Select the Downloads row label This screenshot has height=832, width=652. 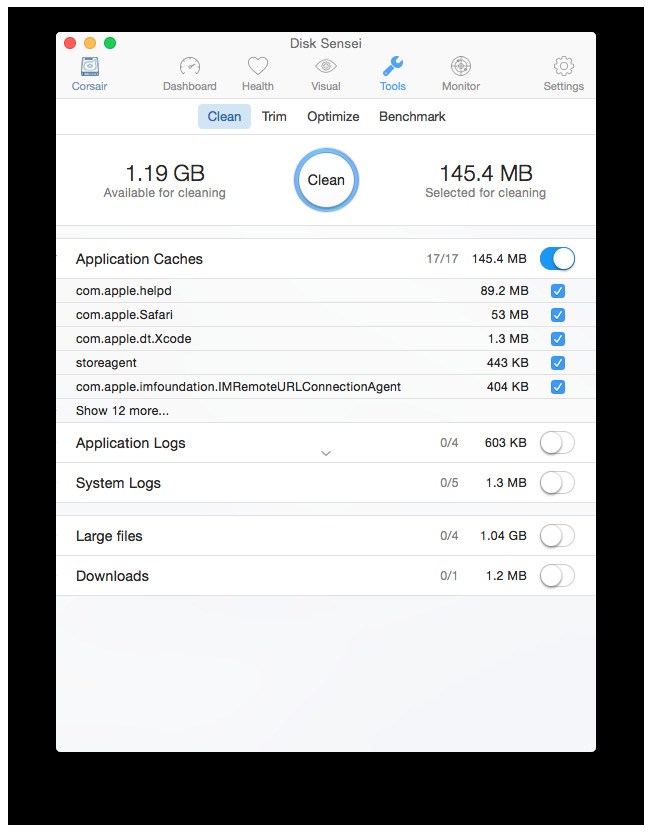pos(112,576)
